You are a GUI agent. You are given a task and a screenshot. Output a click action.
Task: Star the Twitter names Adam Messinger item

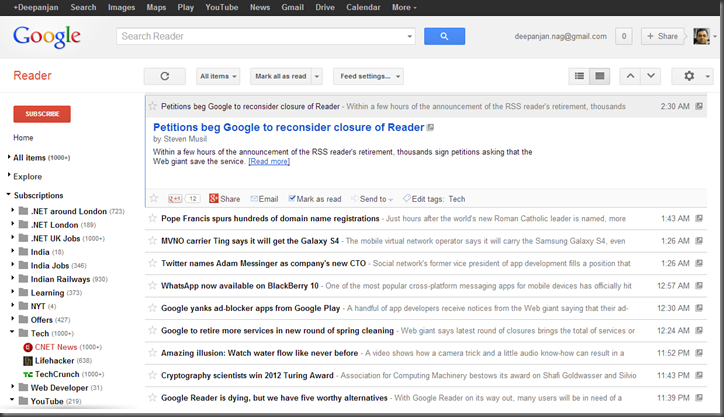152,263
